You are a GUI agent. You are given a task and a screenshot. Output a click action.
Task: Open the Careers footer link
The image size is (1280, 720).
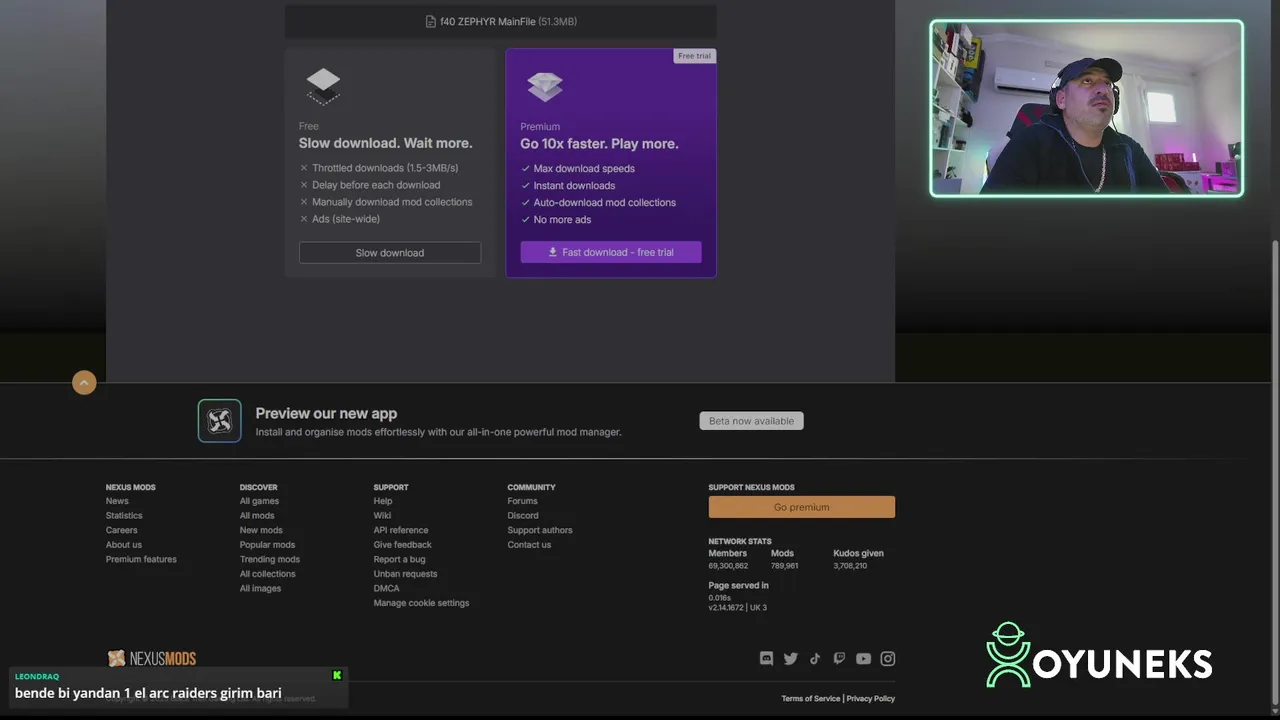click(122, 530)
